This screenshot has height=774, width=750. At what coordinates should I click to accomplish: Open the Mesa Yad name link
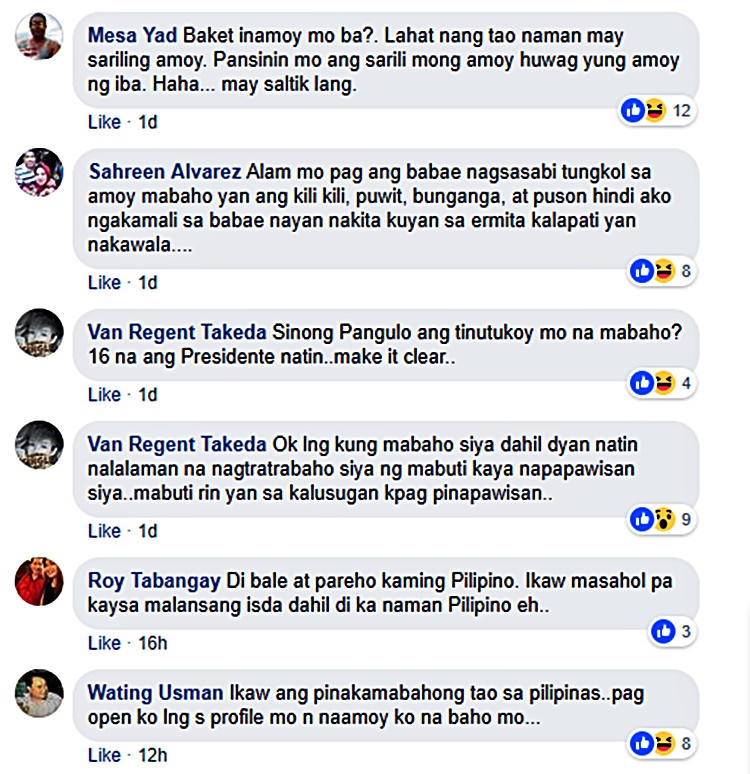(132, 36)
